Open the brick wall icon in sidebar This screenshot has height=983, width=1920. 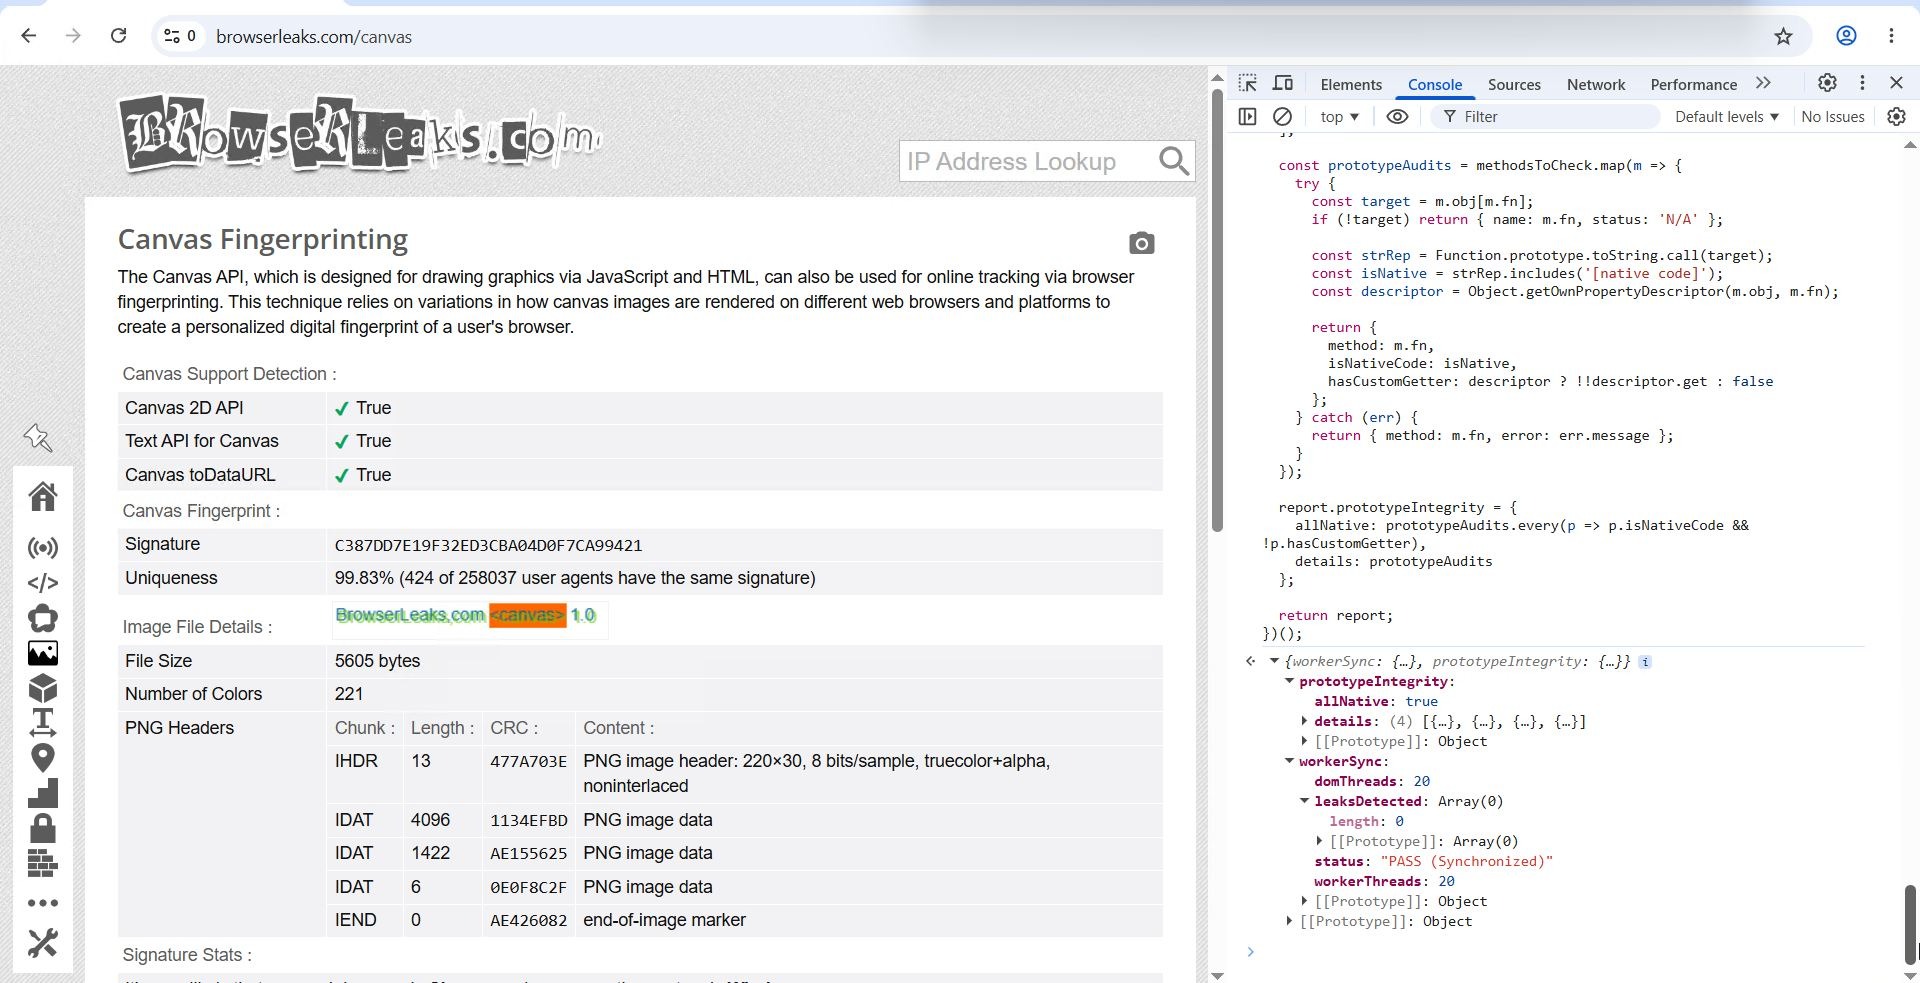[43, 863]
